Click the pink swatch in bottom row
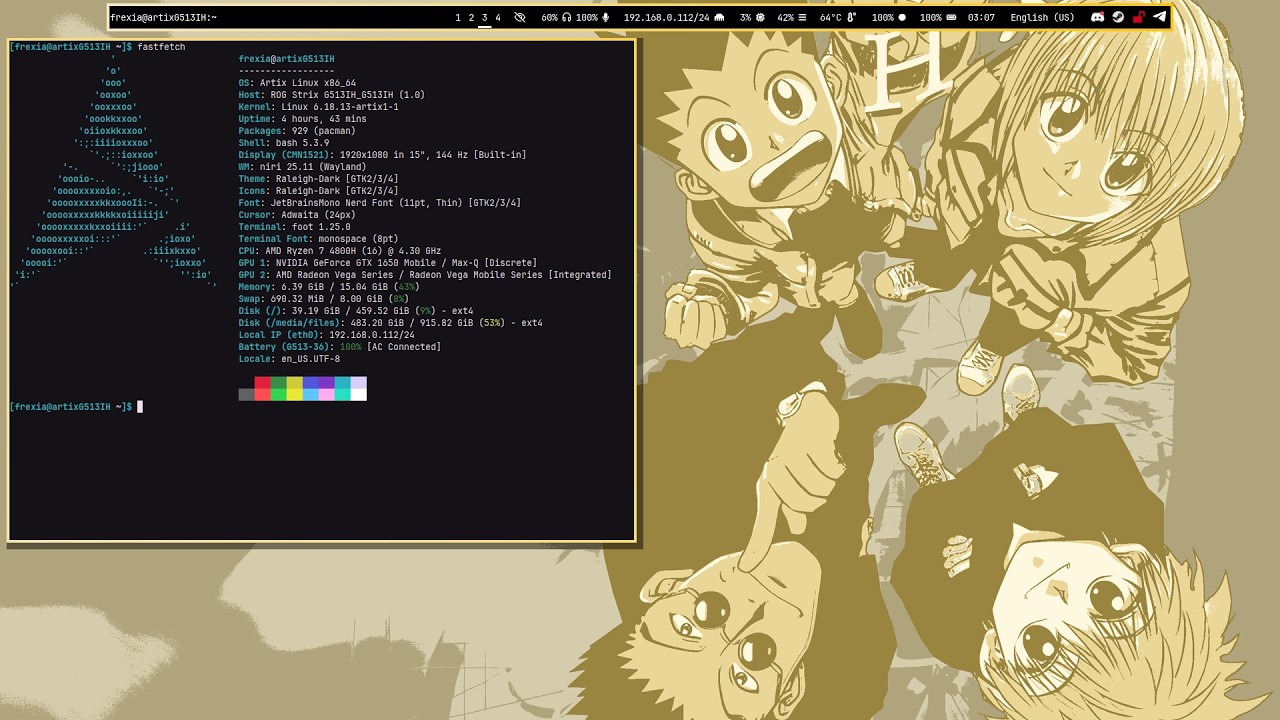This screenshot has height=720, width=1280. [x=326, y=395]
